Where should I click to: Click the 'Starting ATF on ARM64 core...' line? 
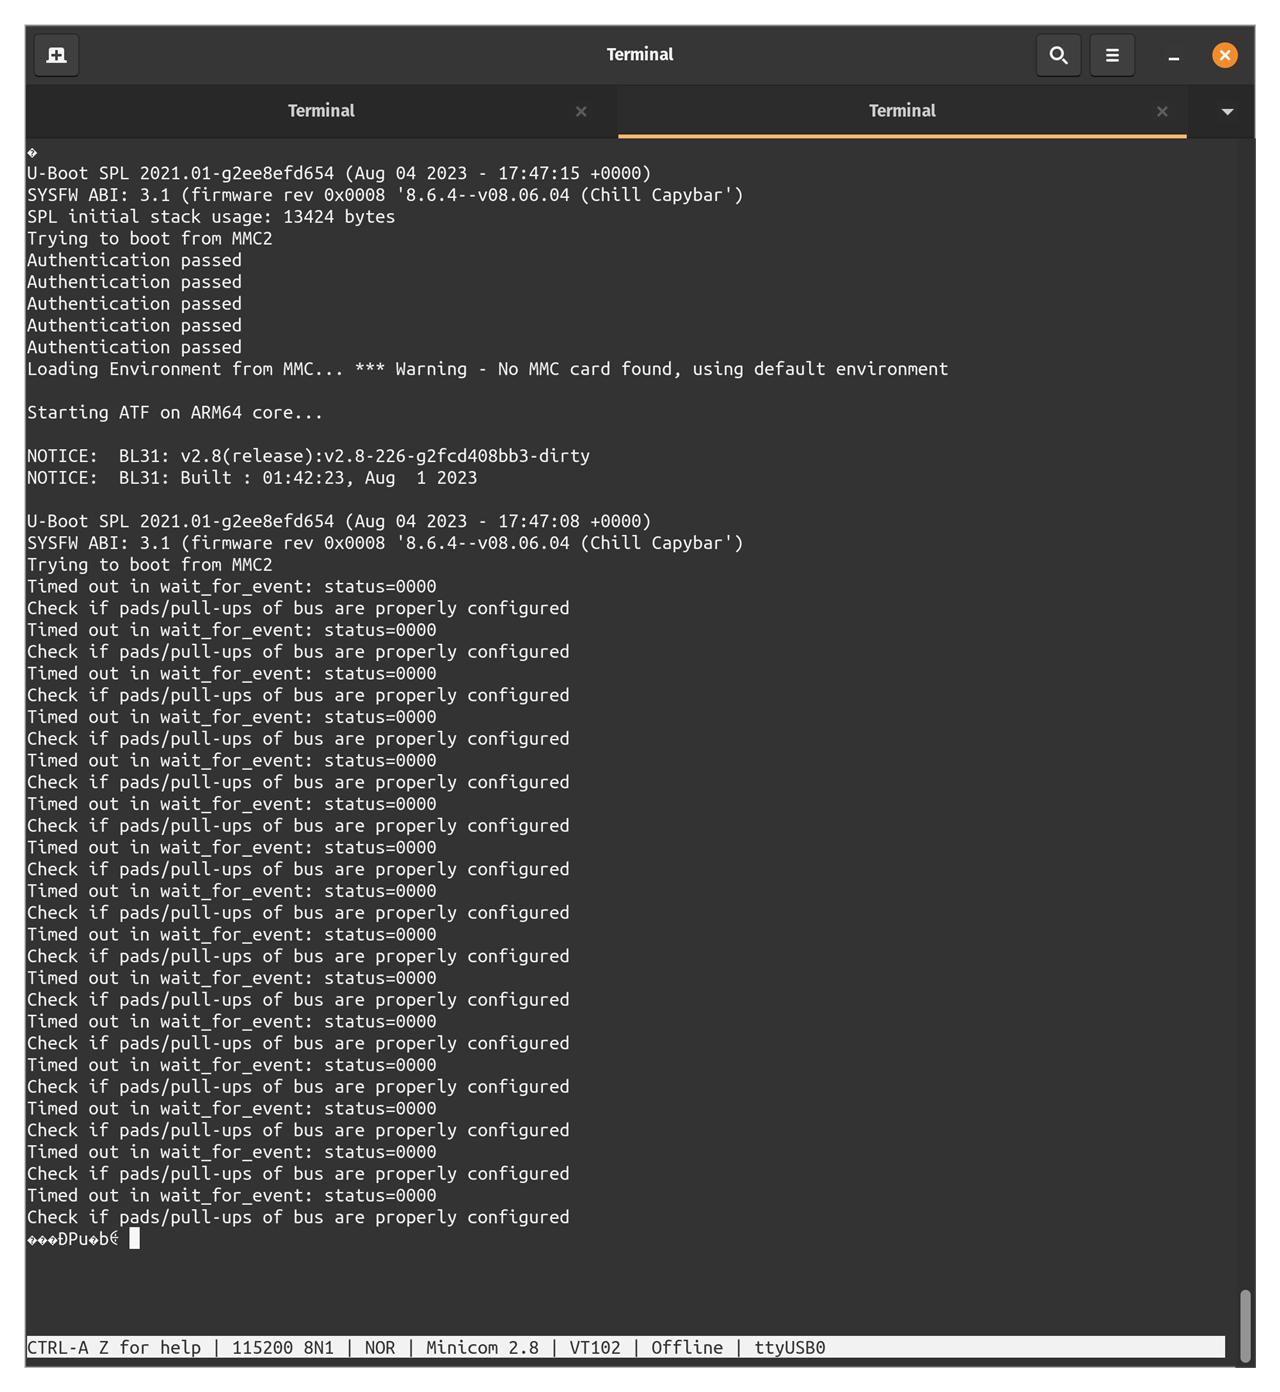pyautogui.click(x=175, y=412)
